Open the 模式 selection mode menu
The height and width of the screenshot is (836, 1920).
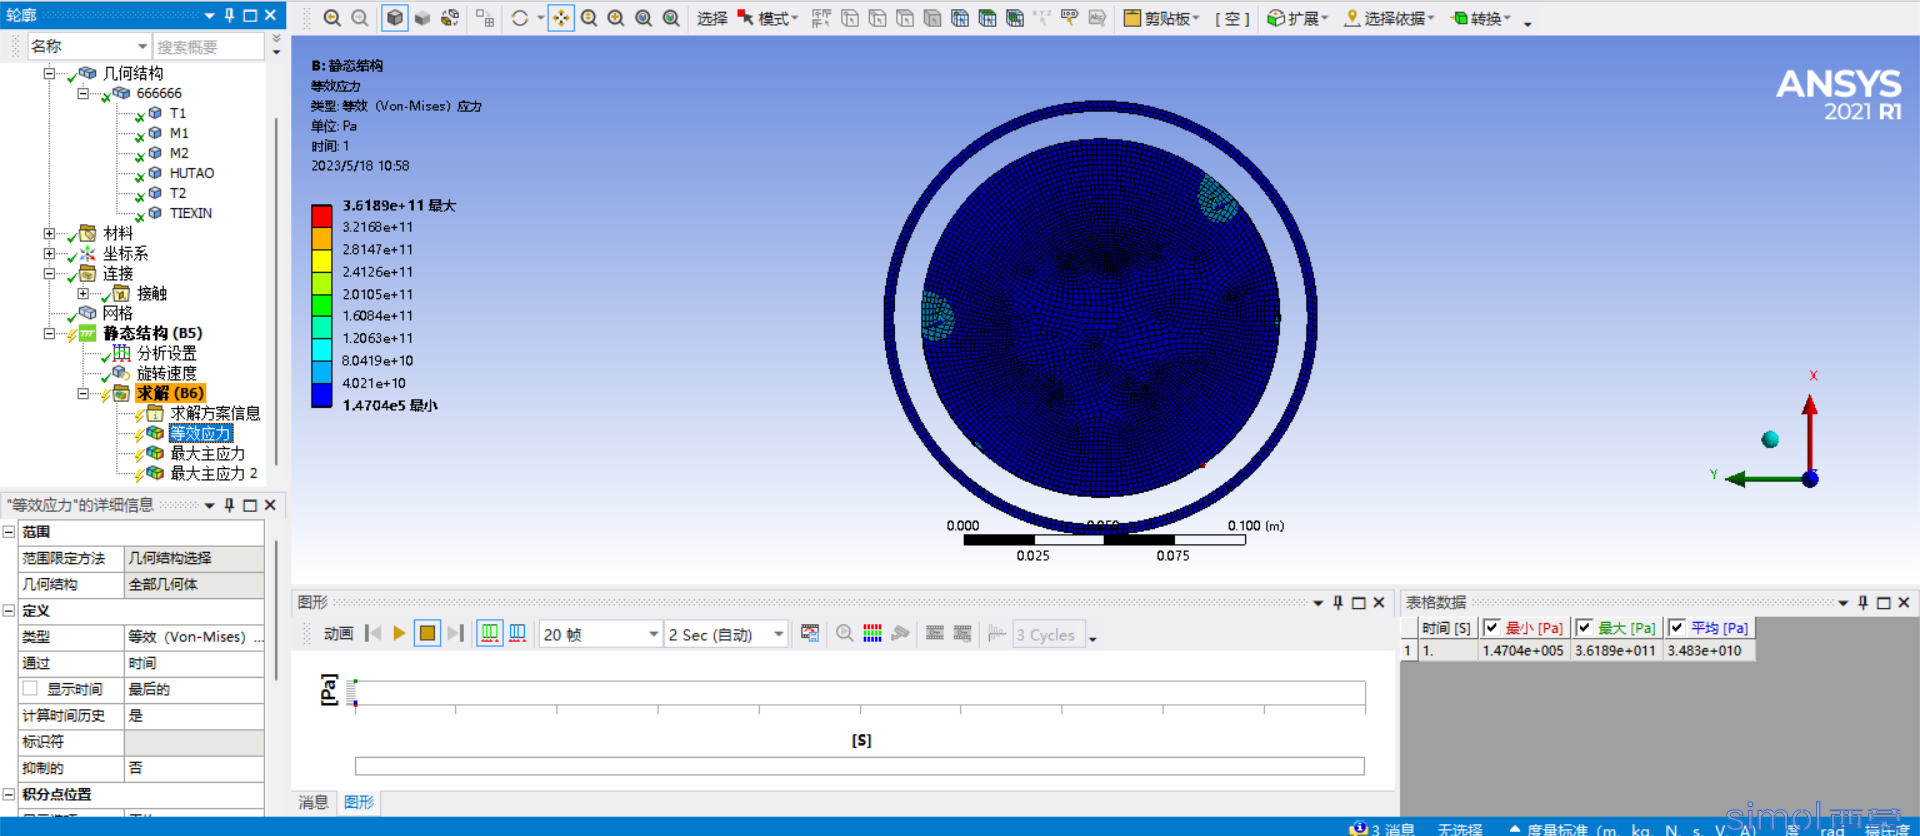[769, 18]
